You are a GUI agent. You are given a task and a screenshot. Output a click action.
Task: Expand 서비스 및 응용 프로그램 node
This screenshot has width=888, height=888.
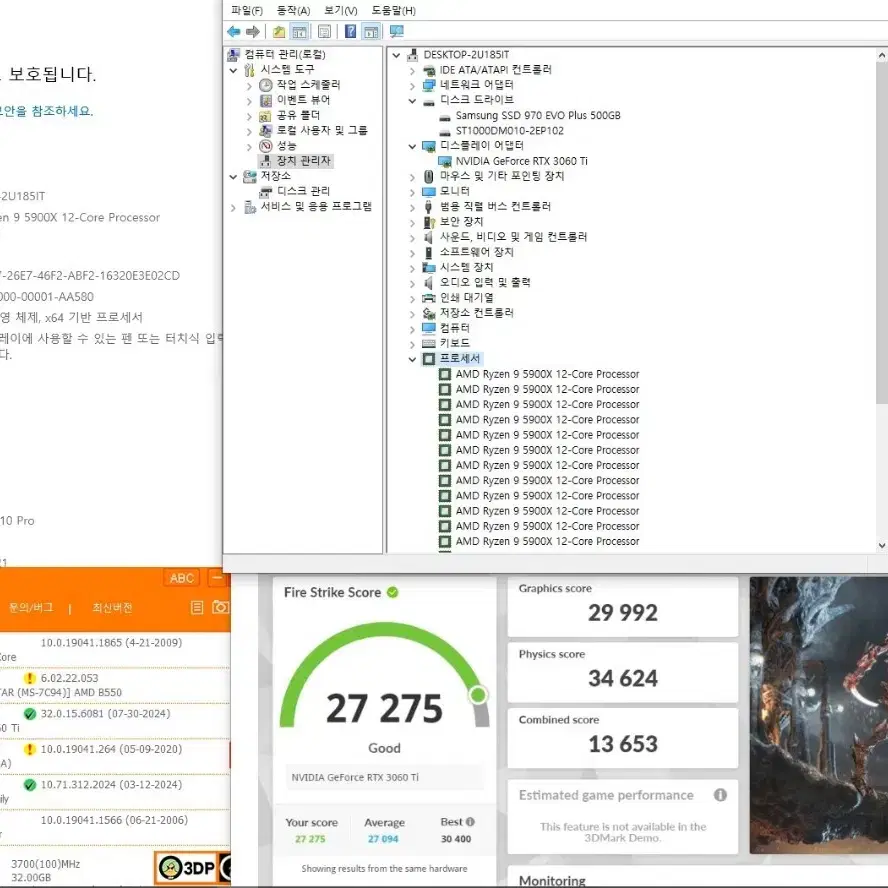tap(233, 208)
